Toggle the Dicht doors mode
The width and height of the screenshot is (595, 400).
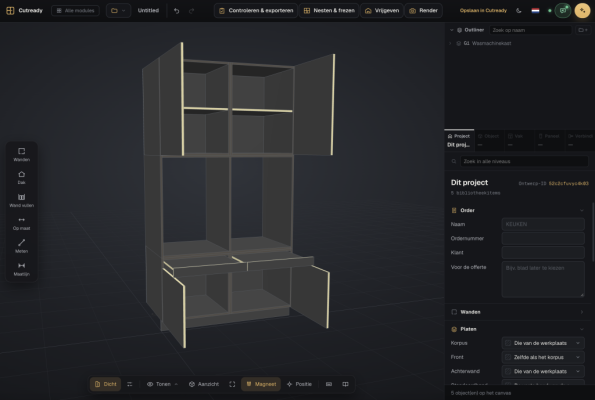pos(105,384)
